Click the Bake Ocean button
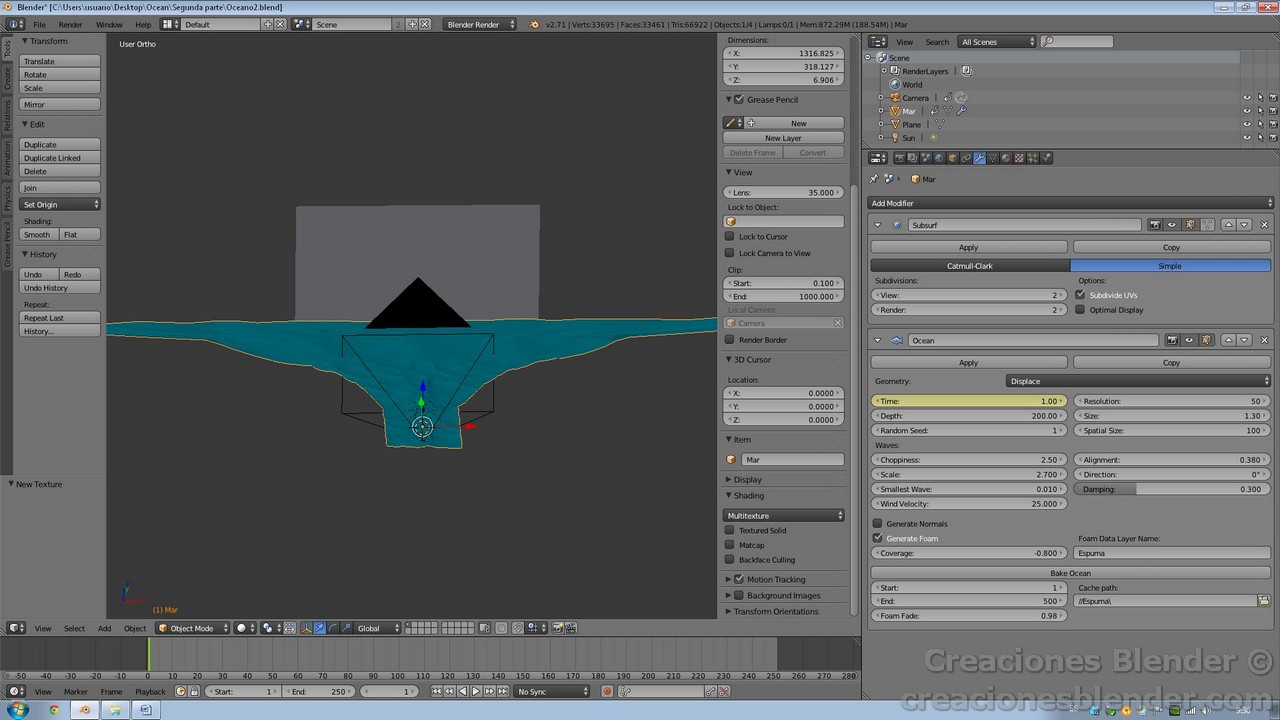1280x720 pixels. point(1070,572)
